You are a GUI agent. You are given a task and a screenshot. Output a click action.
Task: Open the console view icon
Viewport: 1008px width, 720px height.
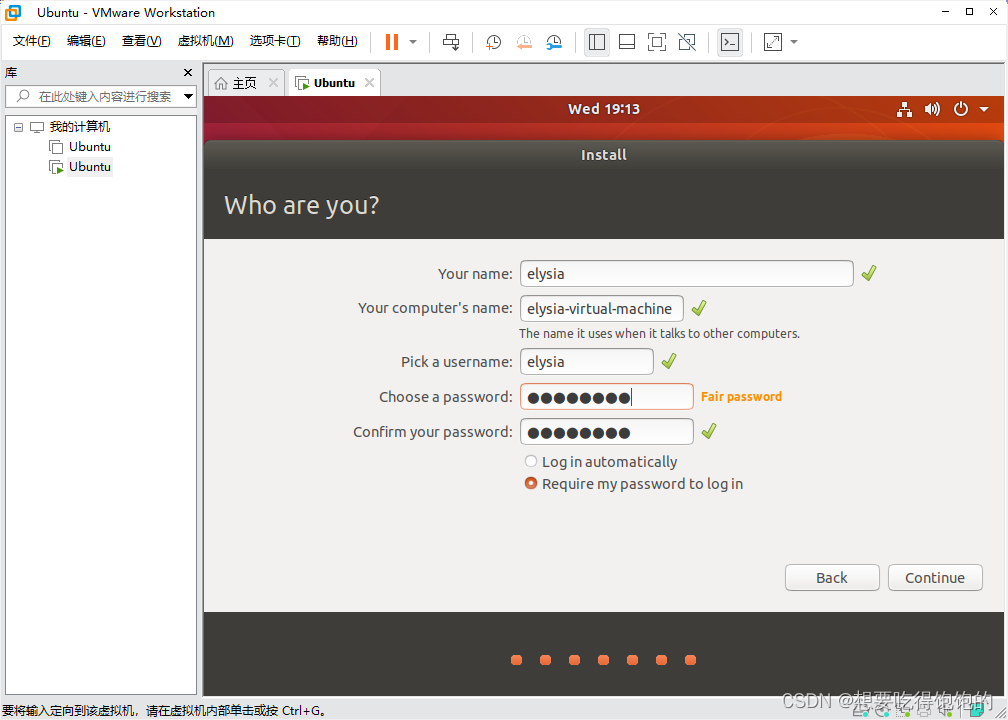click(x=729, y=42)
